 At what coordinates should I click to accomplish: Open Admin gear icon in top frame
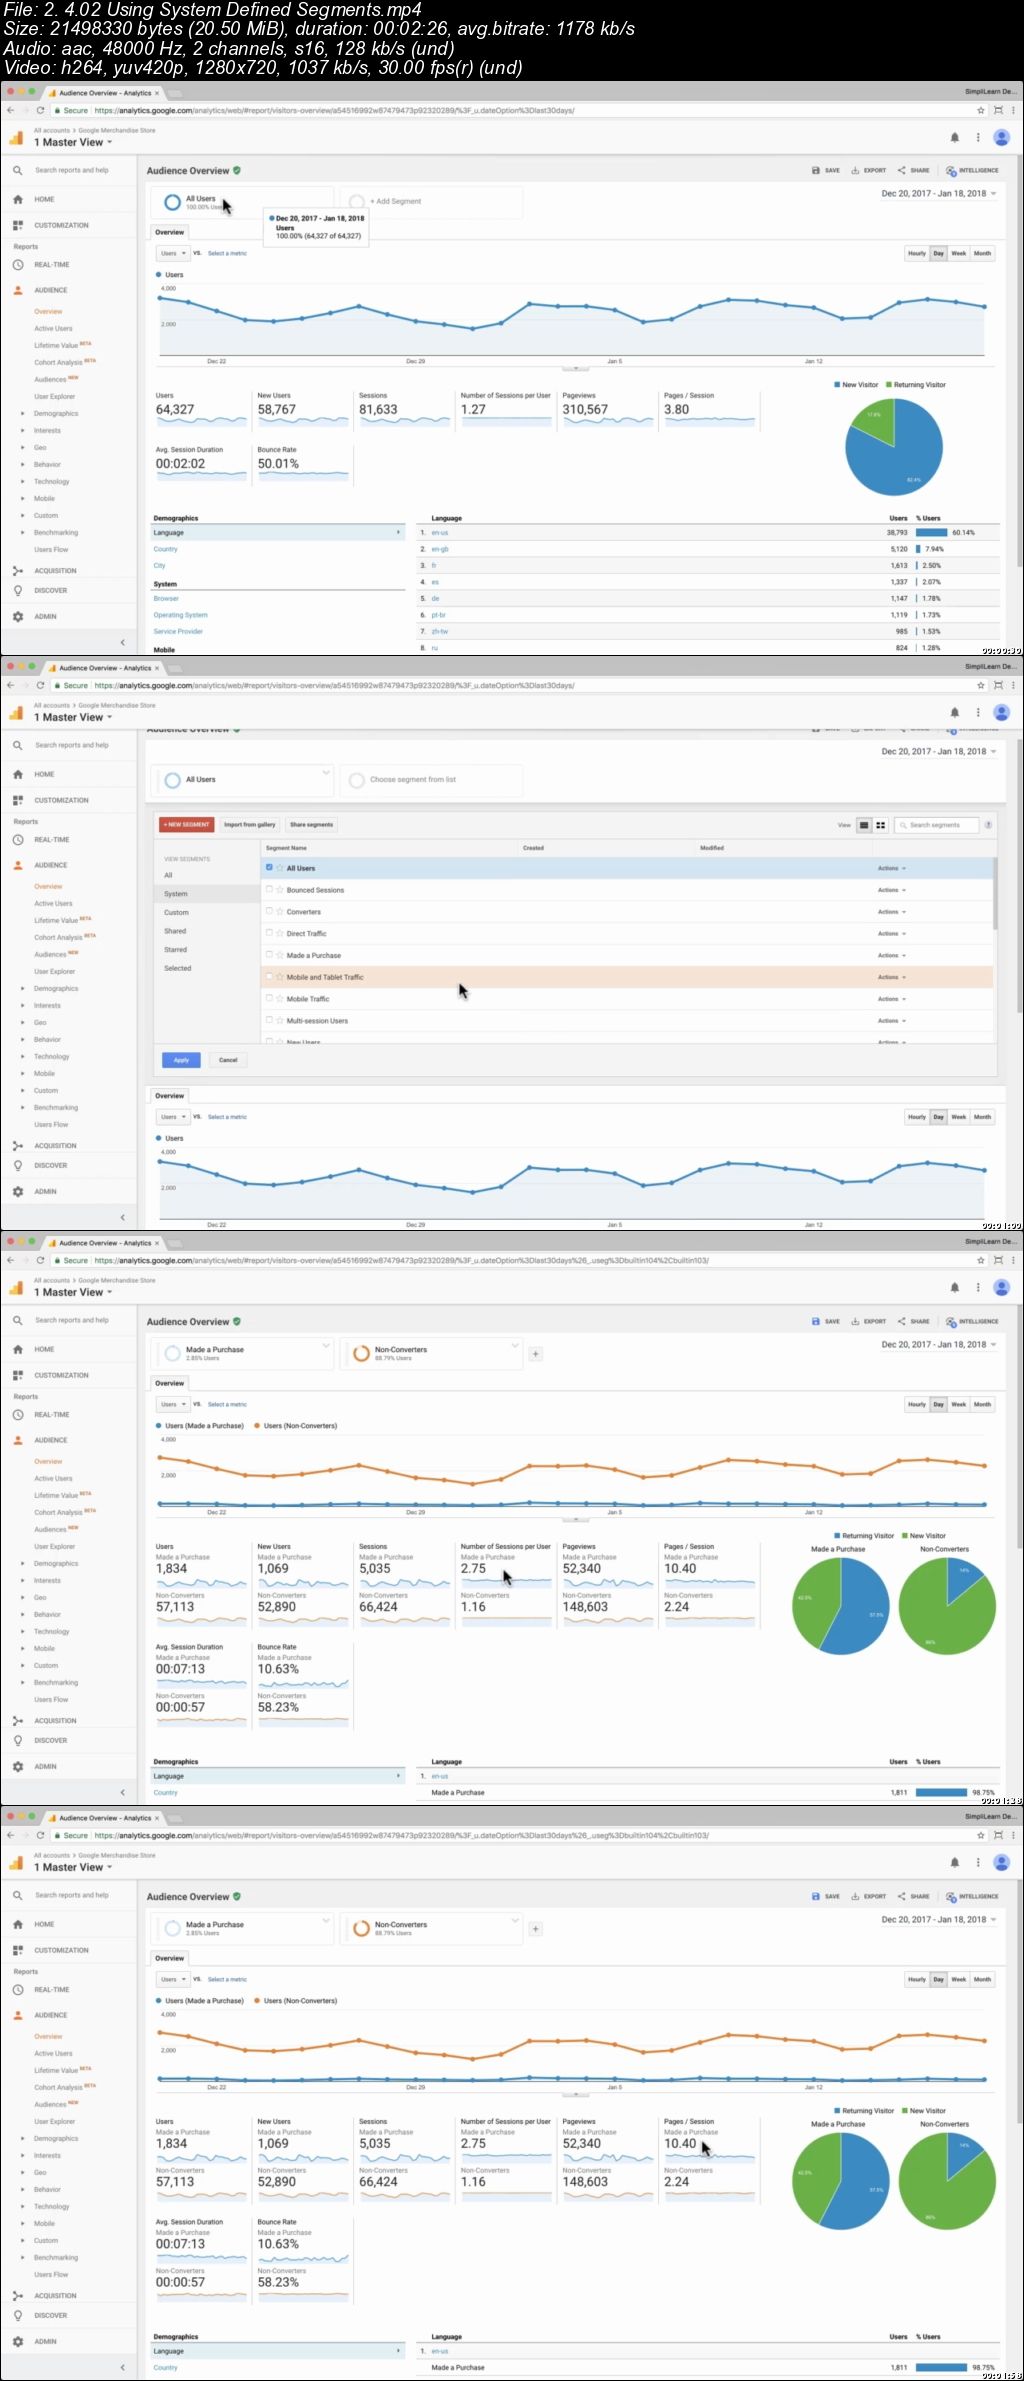[18, 617]
